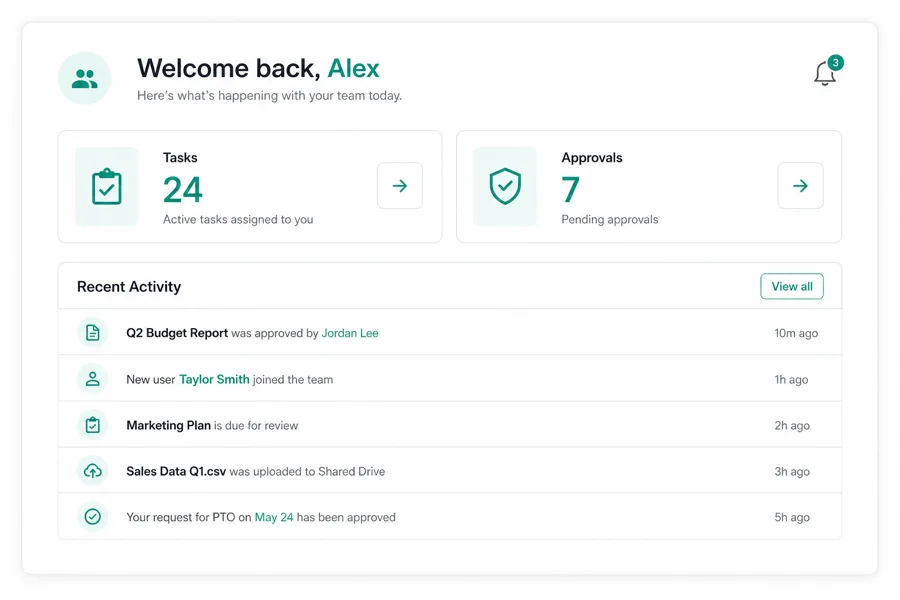Click the Tasks clipboard icon
This screenshot has width=900, height=600.
click(x=107, y=187)
